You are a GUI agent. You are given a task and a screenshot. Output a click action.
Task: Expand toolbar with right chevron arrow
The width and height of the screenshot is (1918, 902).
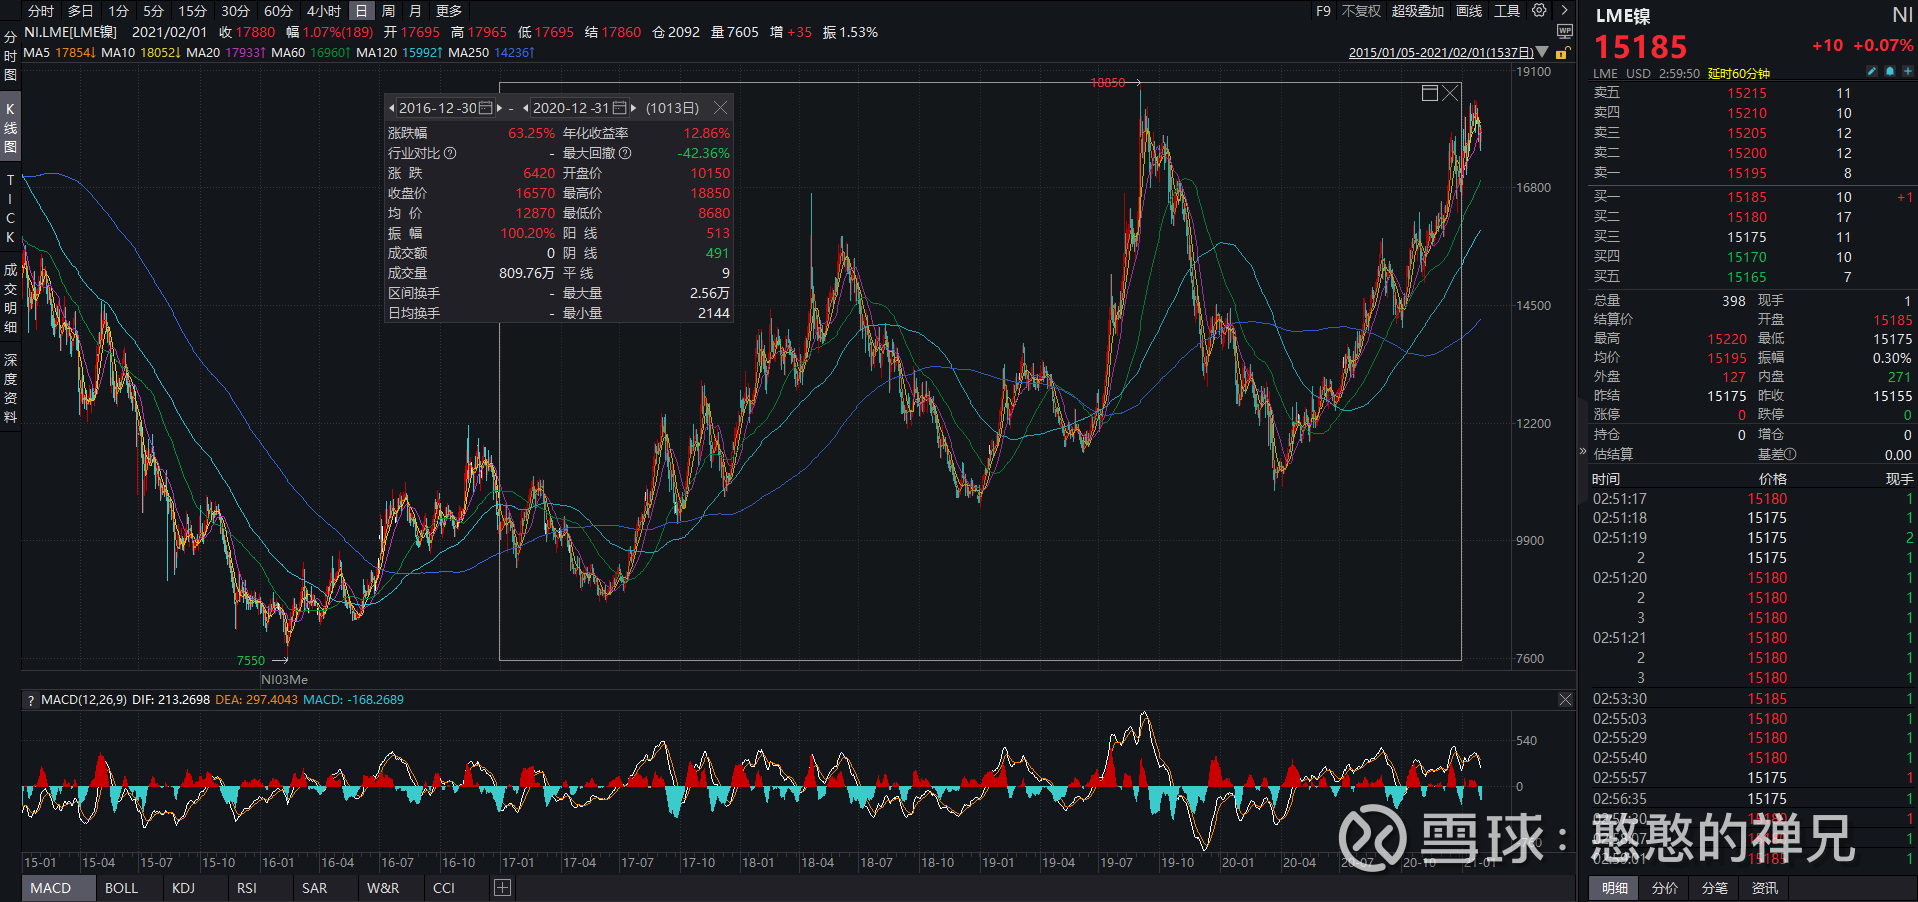[x=1565, y=11]
